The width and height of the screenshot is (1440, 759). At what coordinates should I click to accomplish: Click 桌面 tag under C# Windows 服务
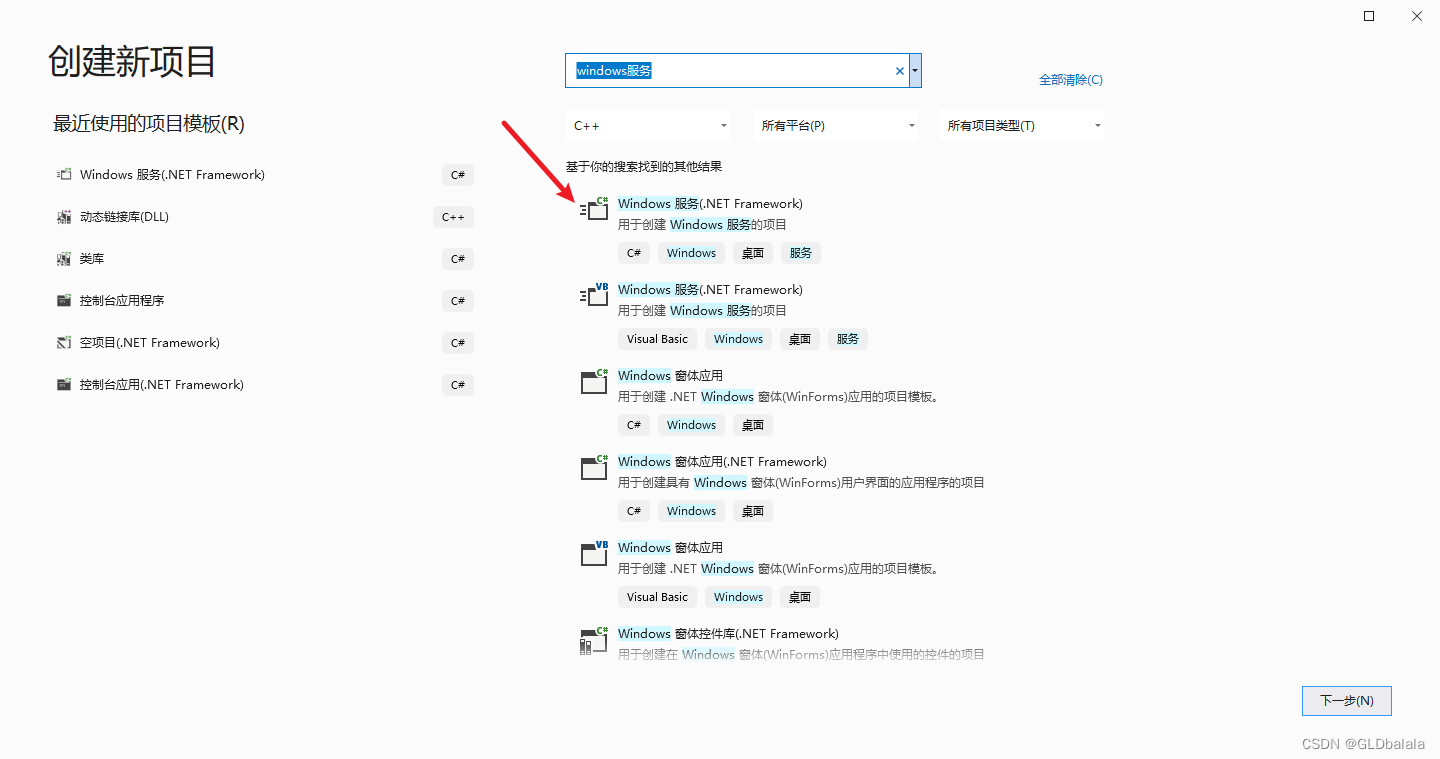coord(753,253)
